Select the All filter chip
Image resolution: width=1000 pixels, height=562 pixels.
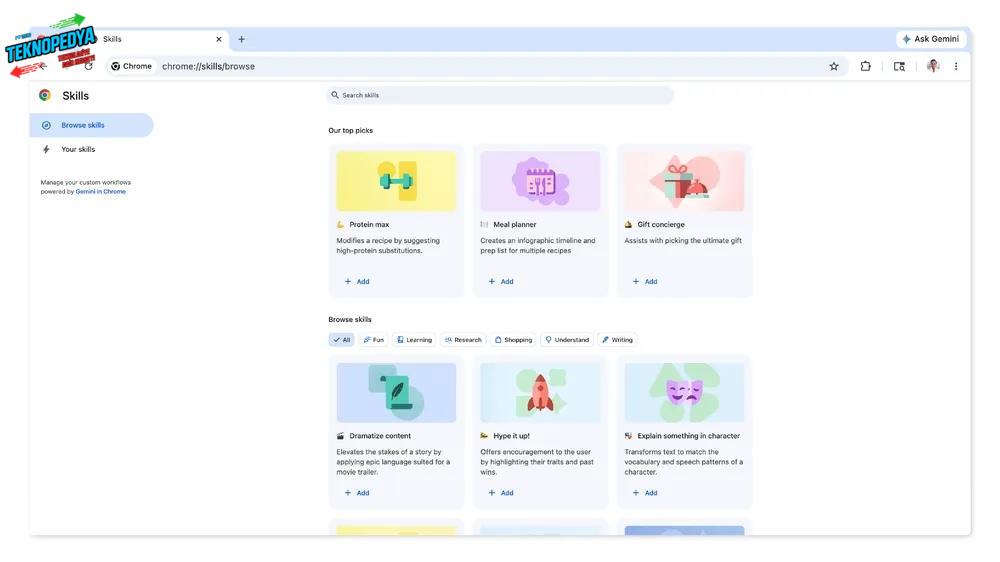(x=341, y=340)
